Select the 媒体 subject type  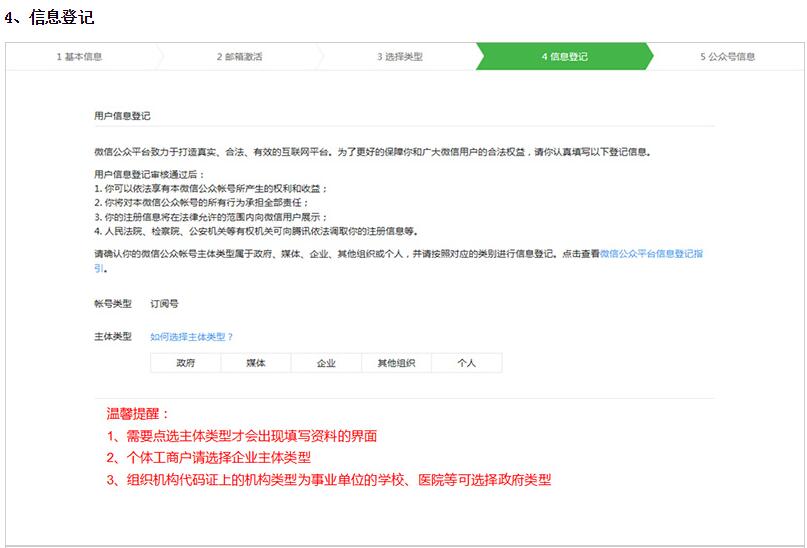[256, 363]
